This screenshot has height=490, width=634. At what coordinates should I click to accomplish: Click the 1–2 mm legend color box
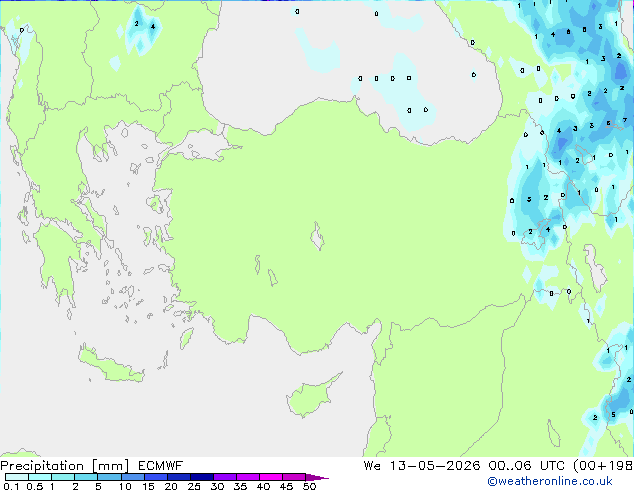click(63, 477)
